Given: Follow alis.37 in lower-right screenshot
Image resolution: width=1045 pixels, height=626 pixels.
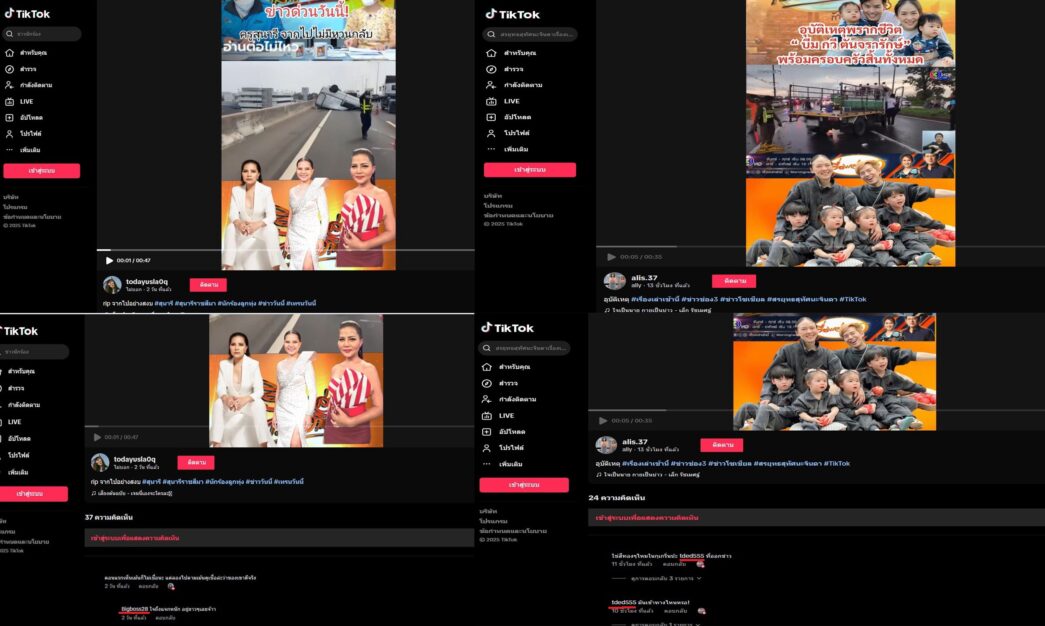Looking at the screenshot, I should click(x=722, y=445).
